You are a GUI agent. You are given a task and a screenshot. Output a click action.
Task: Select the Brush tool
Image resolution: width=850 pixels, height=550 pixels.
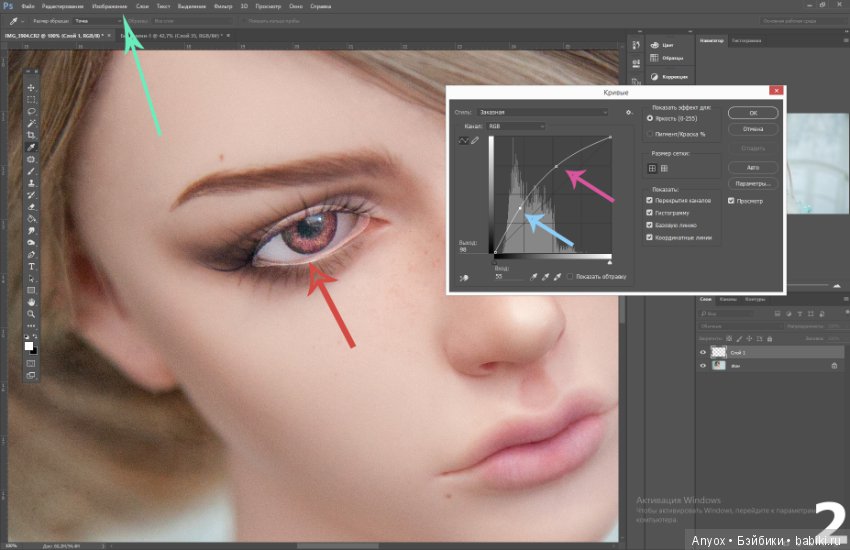pos(31,171)
